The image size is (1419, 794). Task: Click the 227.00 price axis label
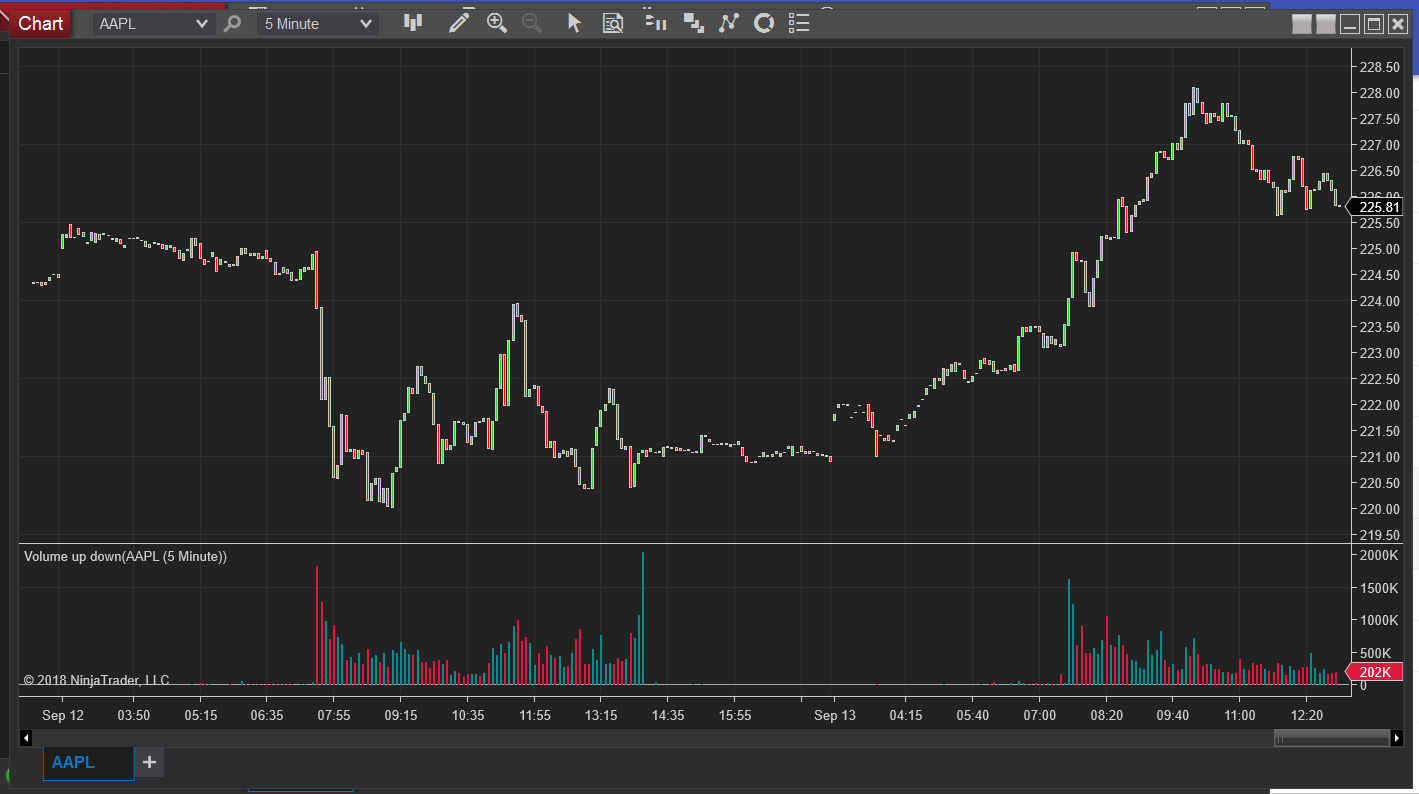(x=1379, y=145)
